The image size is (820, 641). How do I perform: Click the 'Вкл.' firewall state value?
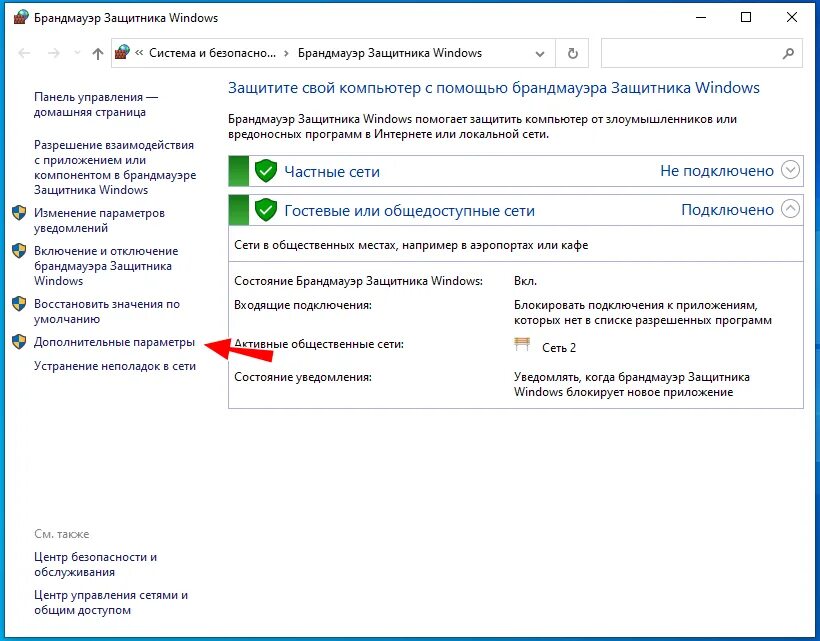pyautogui.click(x=525, y=281)
